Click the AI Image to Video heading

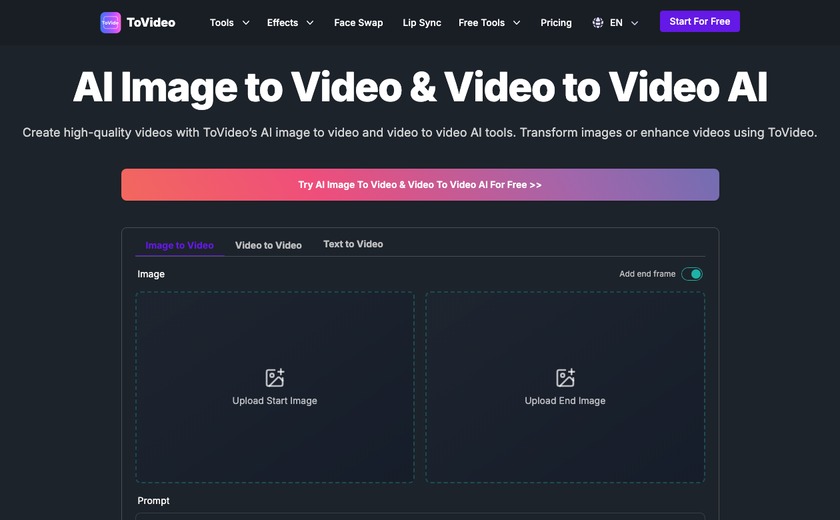[x=420, y=87]
